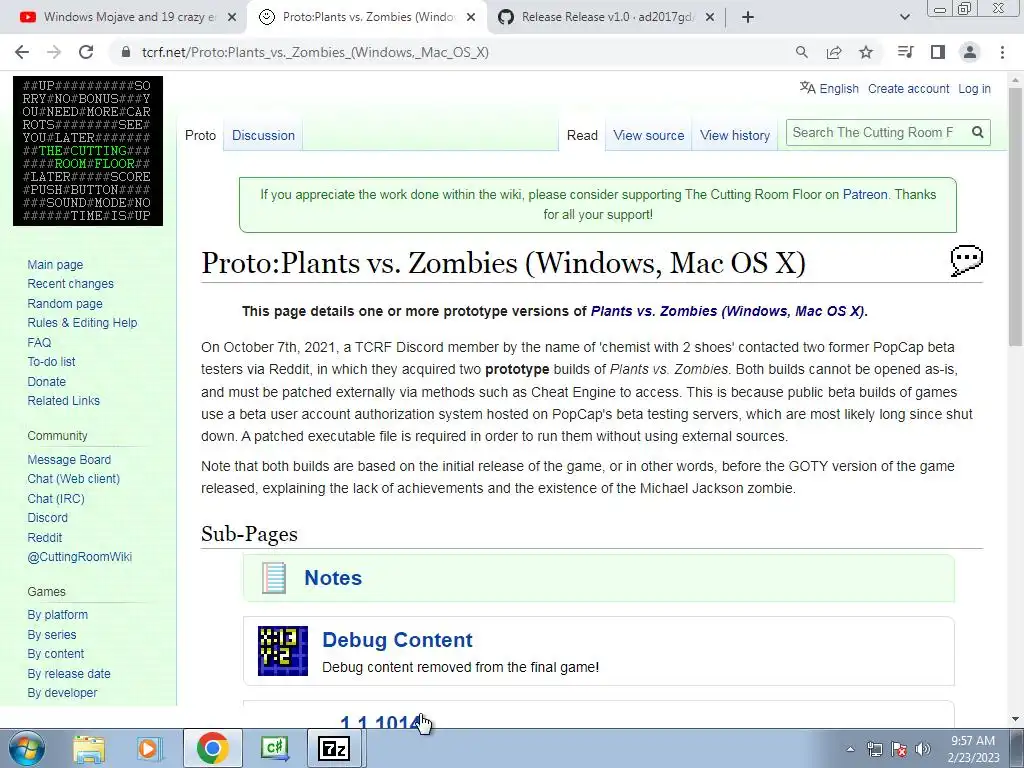Open the View history tab
1024x768 pixels.
(735, 135)
